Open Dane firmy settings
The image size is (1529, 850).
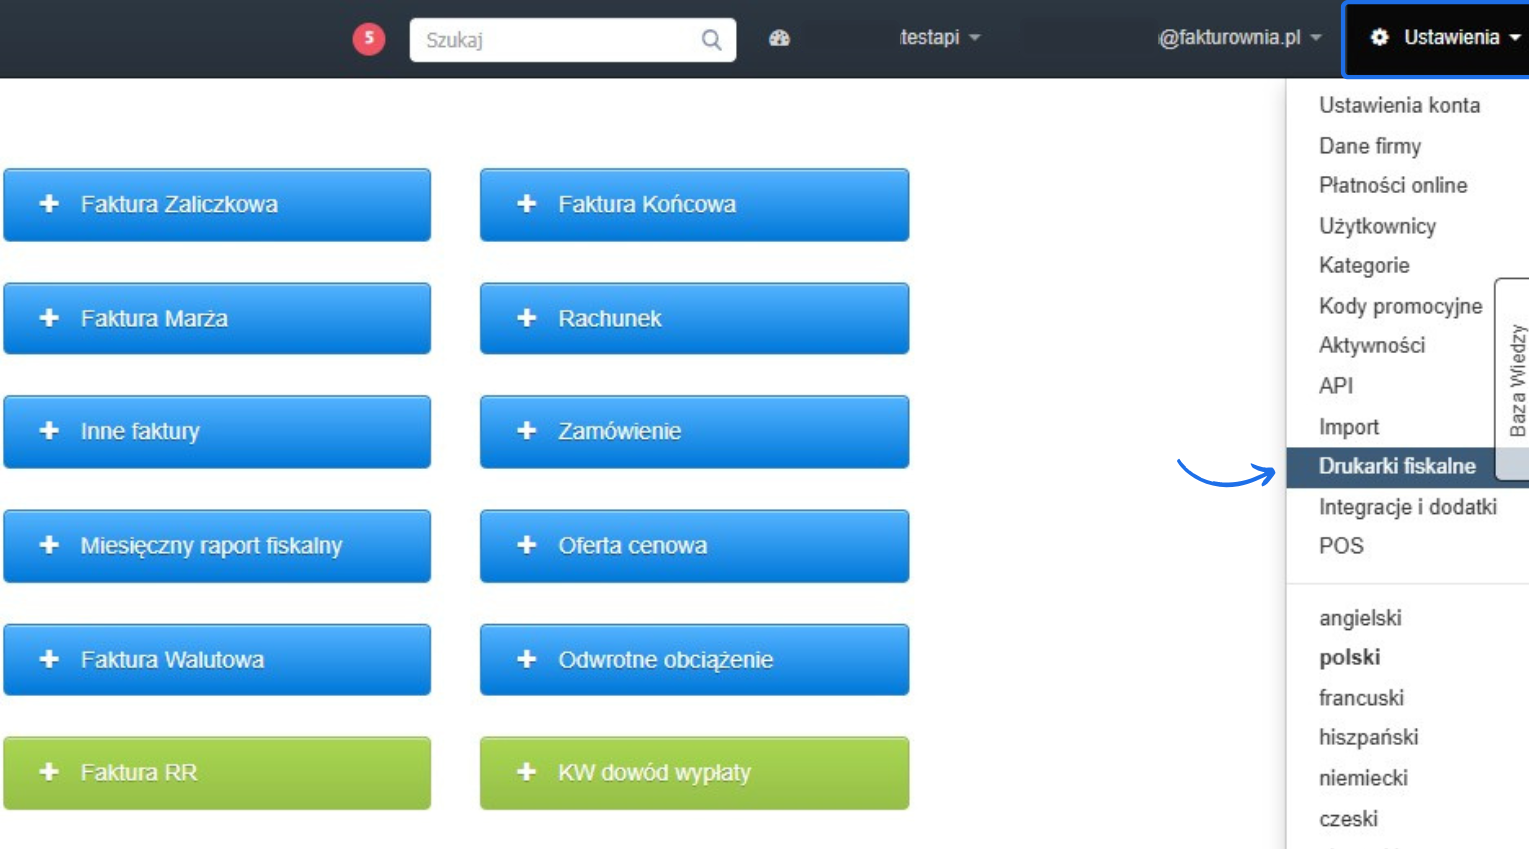1370,146
